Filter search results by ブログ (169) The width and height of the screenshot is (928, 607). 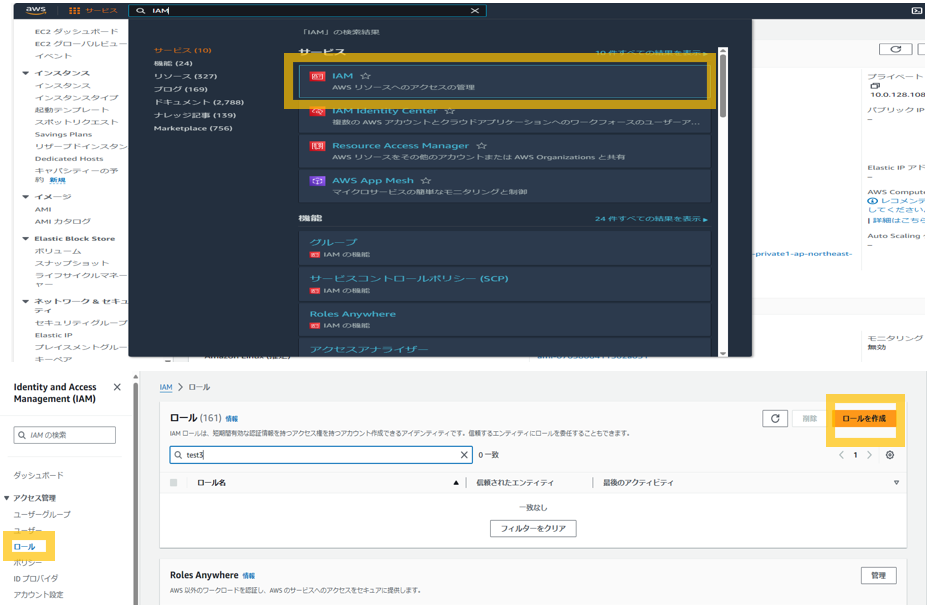click(x=181, y=89)
